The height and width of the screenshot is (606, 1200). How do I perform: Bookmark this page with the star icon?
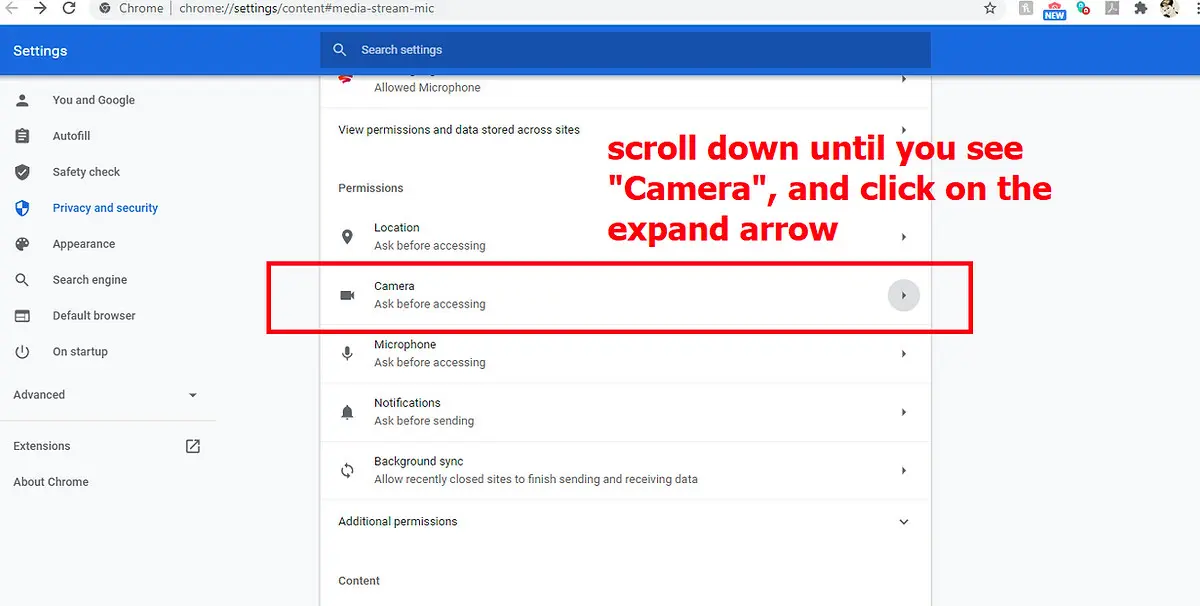(x=989, y=8)
